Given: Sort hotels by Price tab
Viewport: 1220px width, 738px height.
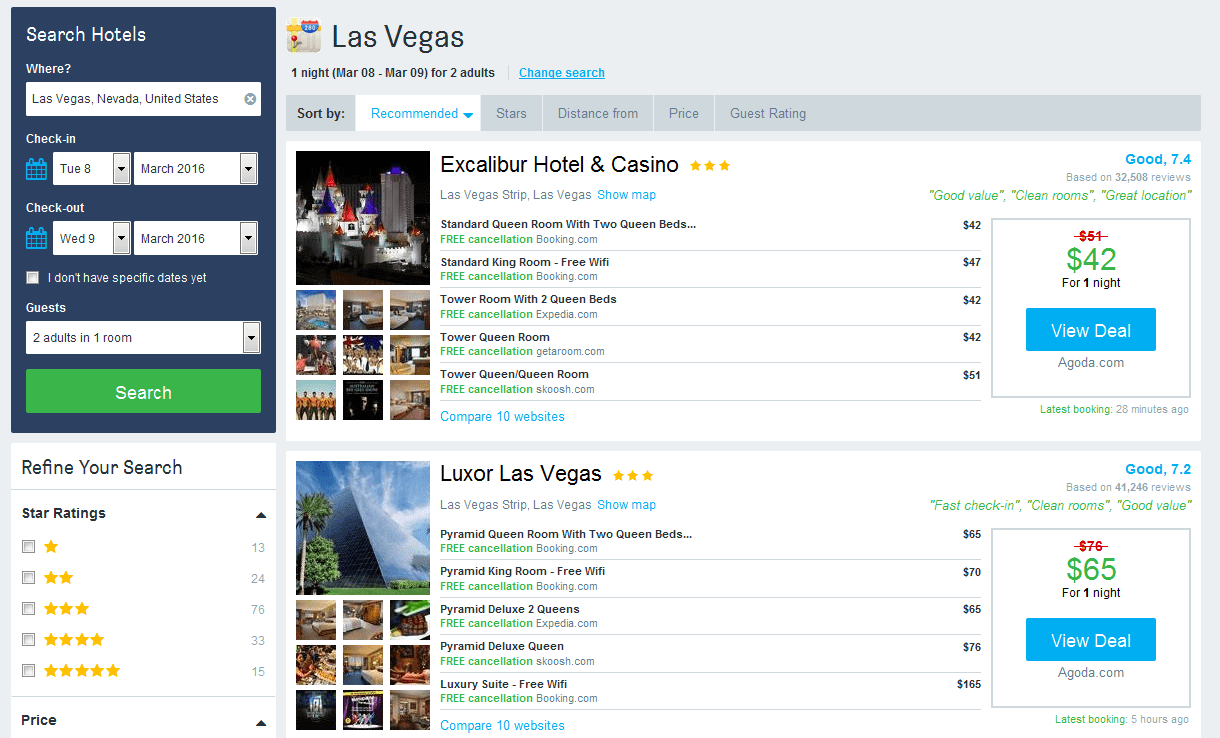Looking at the screenshot, I should pos(684,114).
